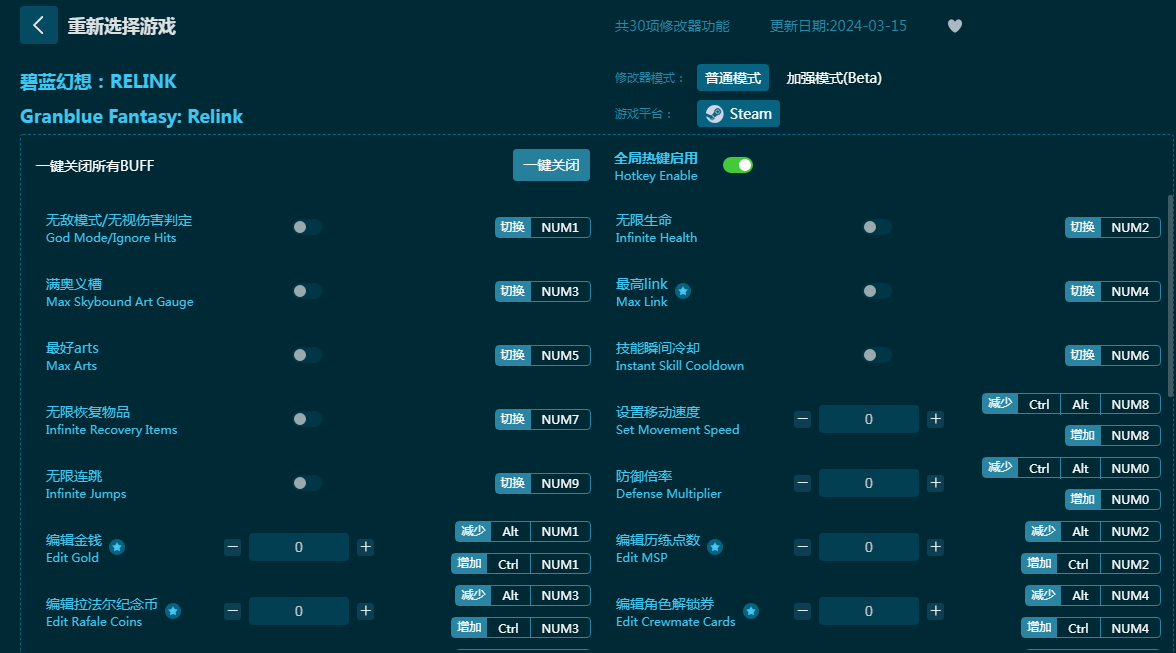This screenshot has height=653, width=1176.
Task: Click the star badge beside Edit Gold
Action: tap(117, 547)
